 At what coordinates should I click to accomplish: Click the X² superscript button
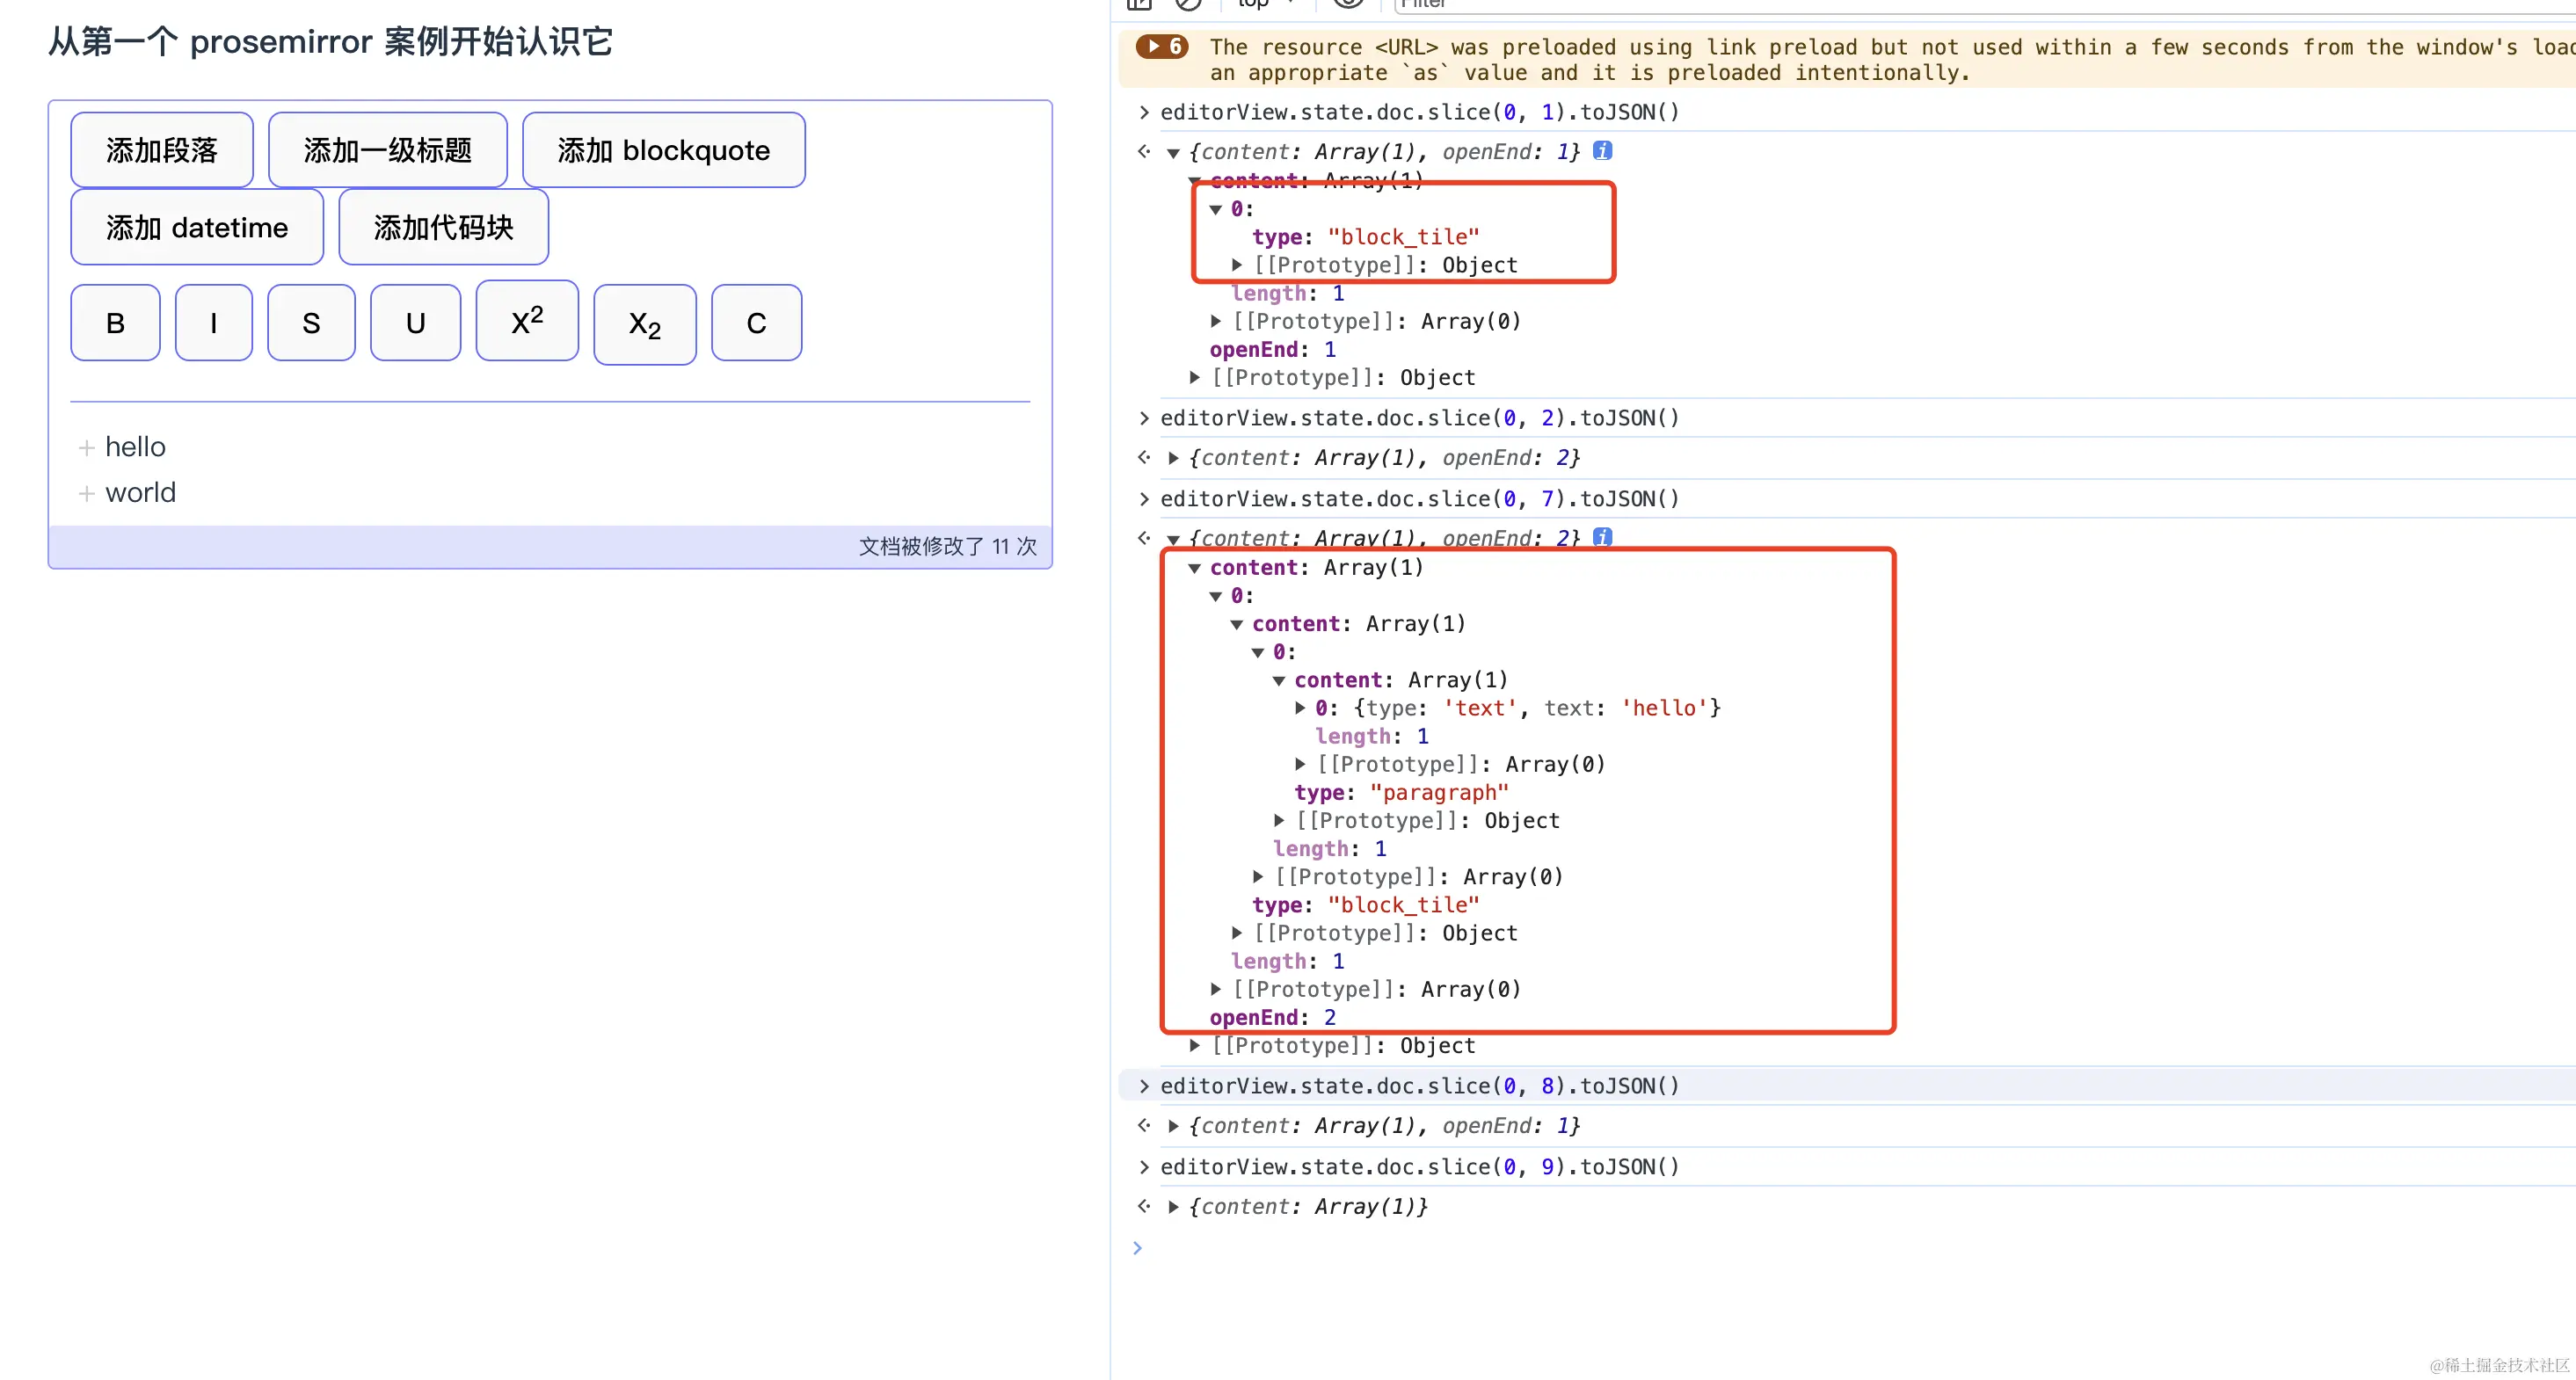coord(527,321)
